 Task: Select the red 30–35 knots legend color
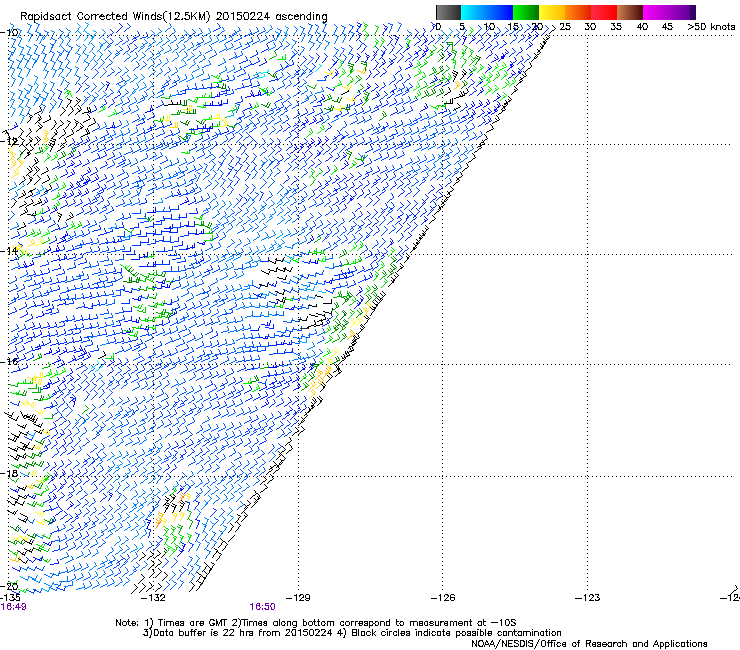604,12
